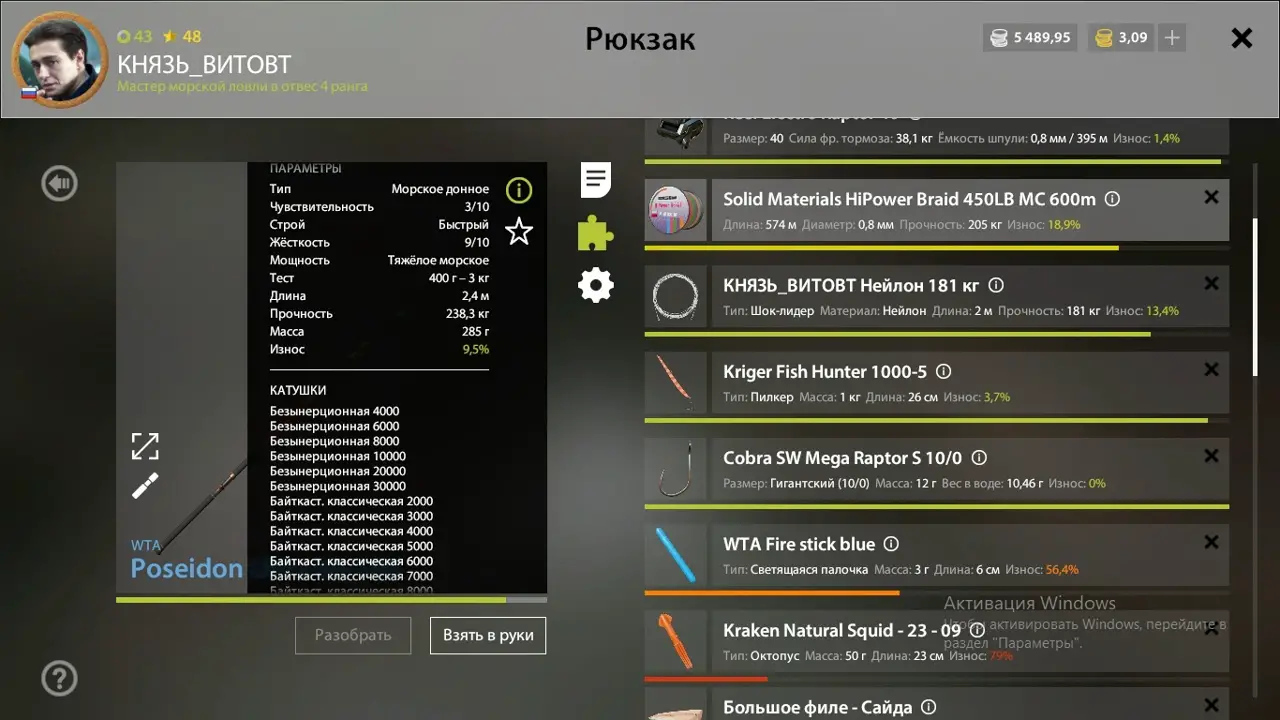Click the КНЯЗЬ_ВИТОВТ player avatar
This screenshot has height=720, width=1280.
pos(60,59)
